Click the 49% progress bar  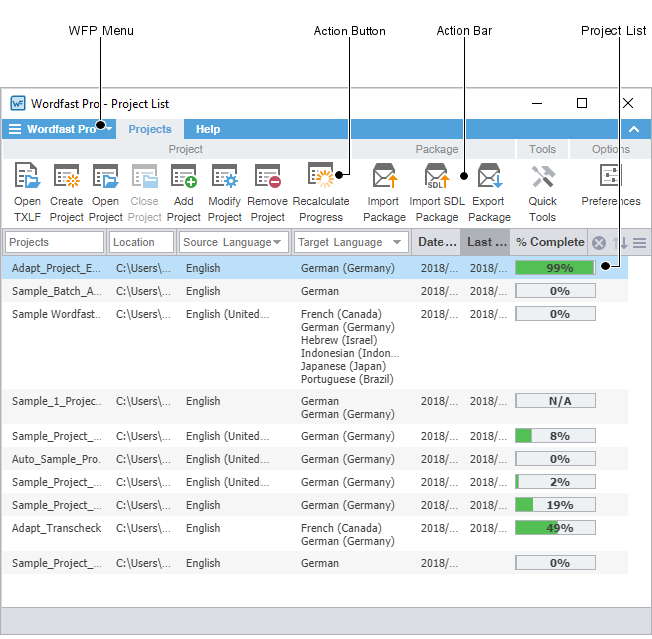[555, 528]
